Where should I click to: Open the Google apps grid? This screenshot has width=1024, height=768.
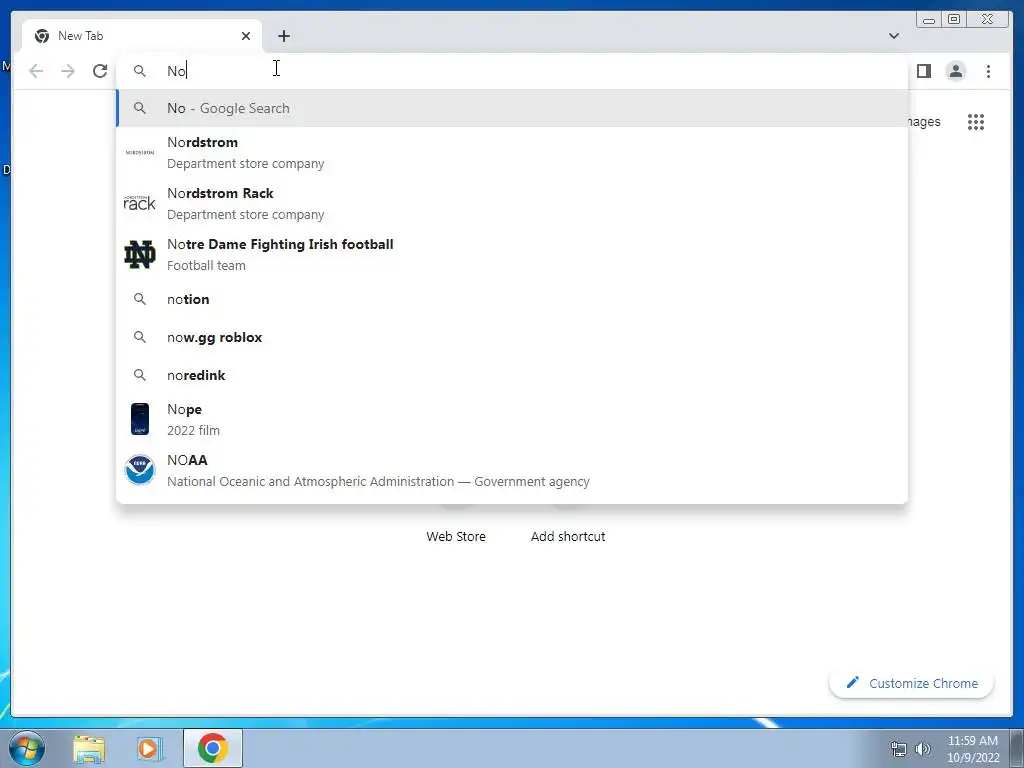point(976,122)
